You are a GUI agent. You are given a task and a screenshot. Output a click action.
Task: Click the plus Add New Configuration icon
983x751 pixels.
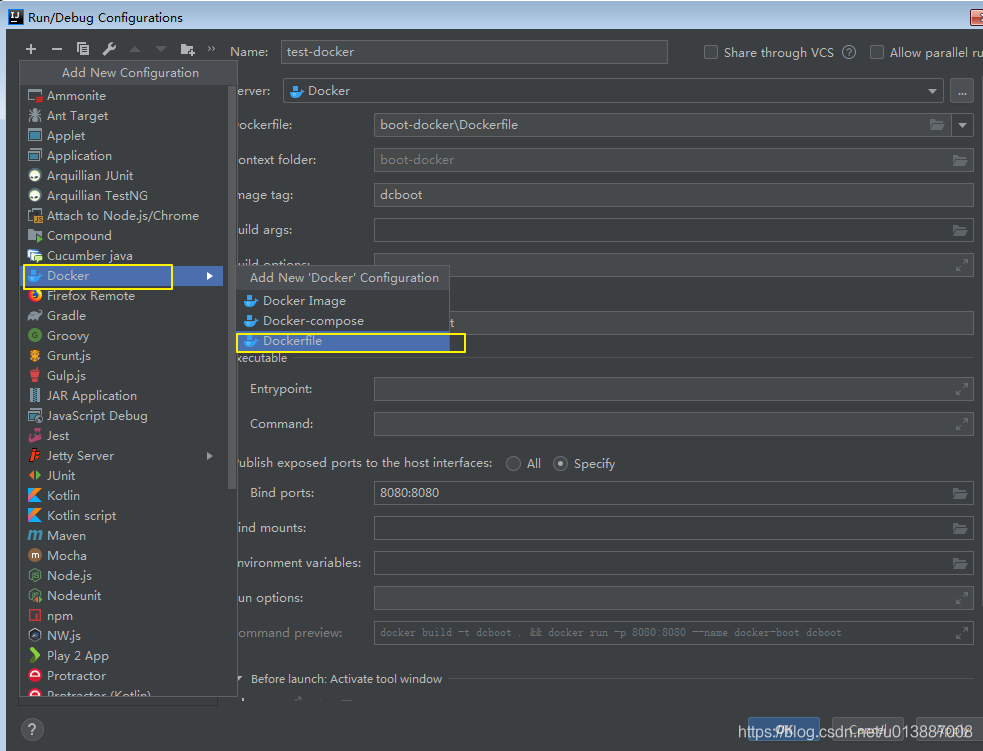(31, 49)
